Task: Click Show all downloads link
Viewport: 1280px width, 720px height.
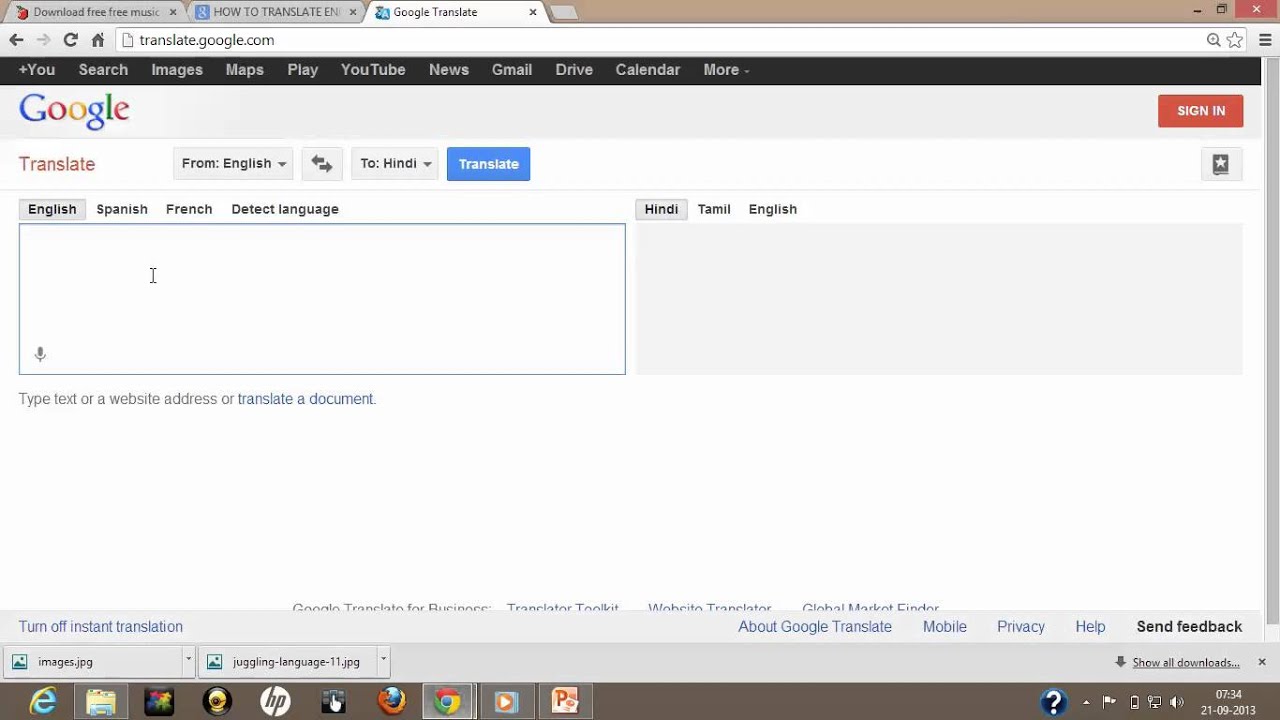Action: point(1186,663)
